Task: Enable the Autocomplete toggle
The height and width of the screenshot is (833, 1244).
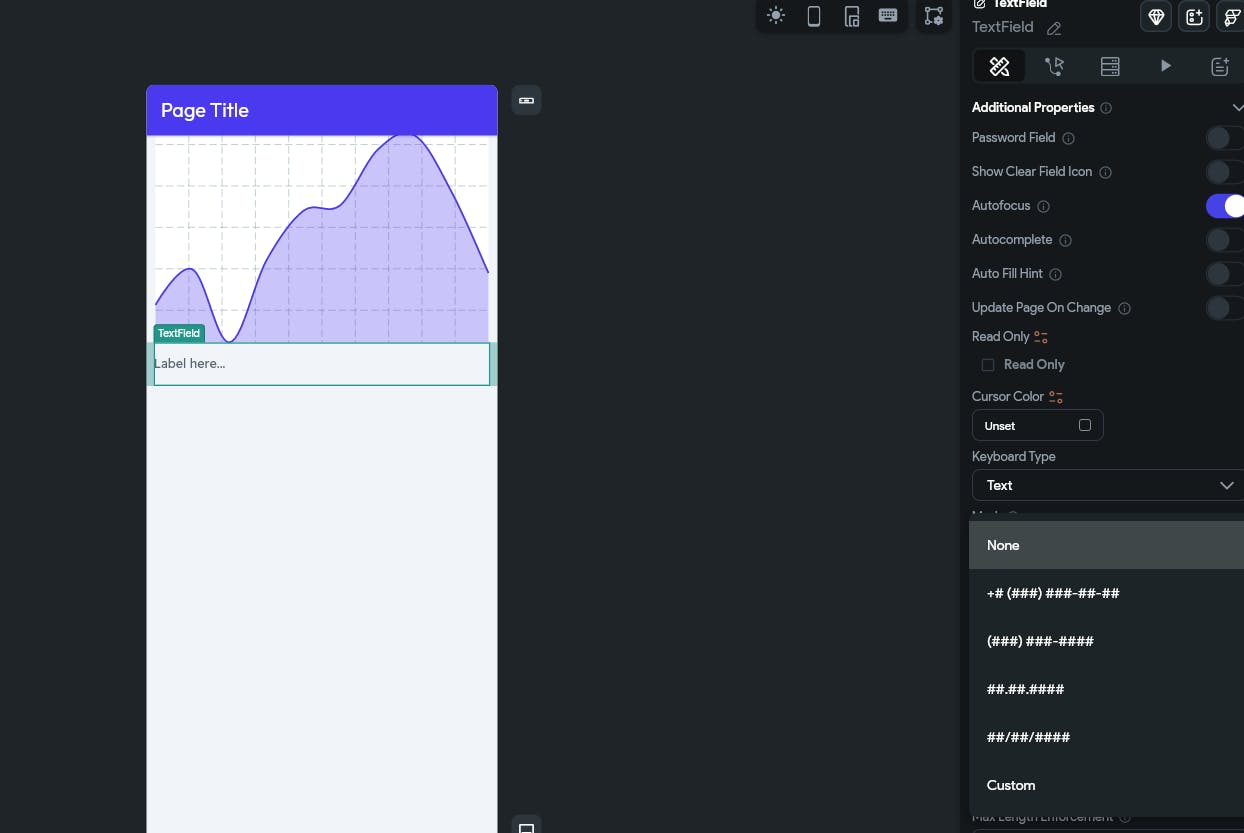Action: click(x=1225, y=240)
